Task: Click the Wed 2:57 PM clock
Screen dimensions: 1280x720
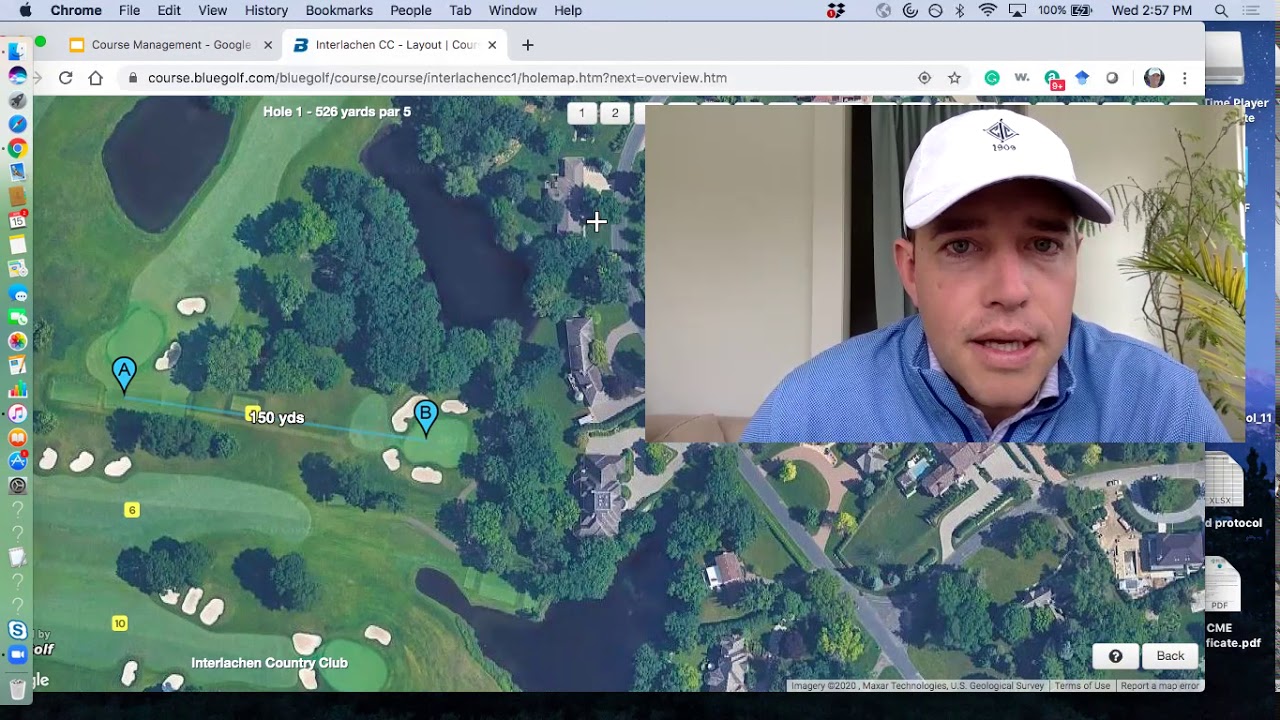Action: (x=1152, y=10)
